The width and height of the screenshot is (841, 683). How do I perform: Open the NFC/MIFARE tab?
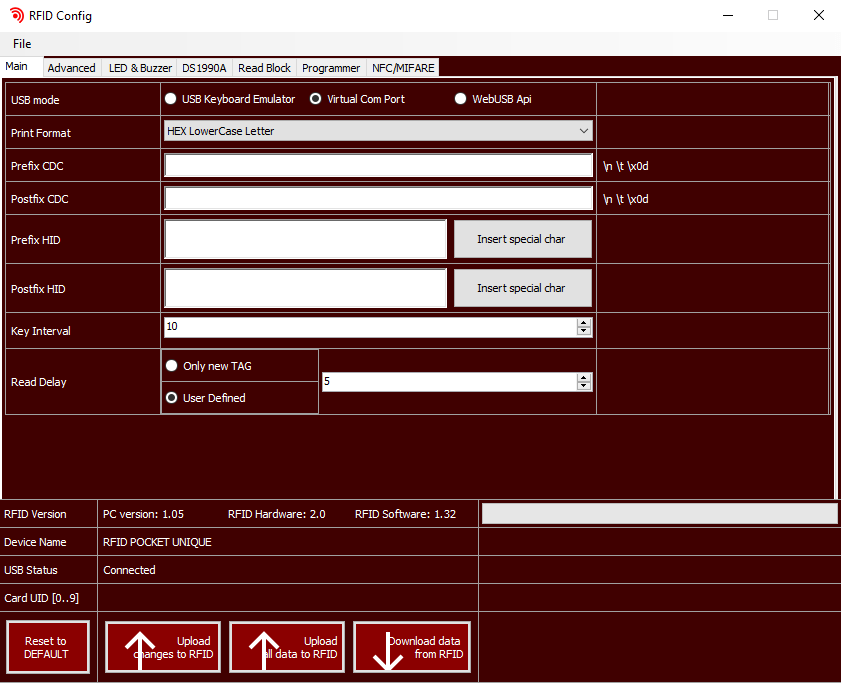pyautogui.click(x=403, y=68)
